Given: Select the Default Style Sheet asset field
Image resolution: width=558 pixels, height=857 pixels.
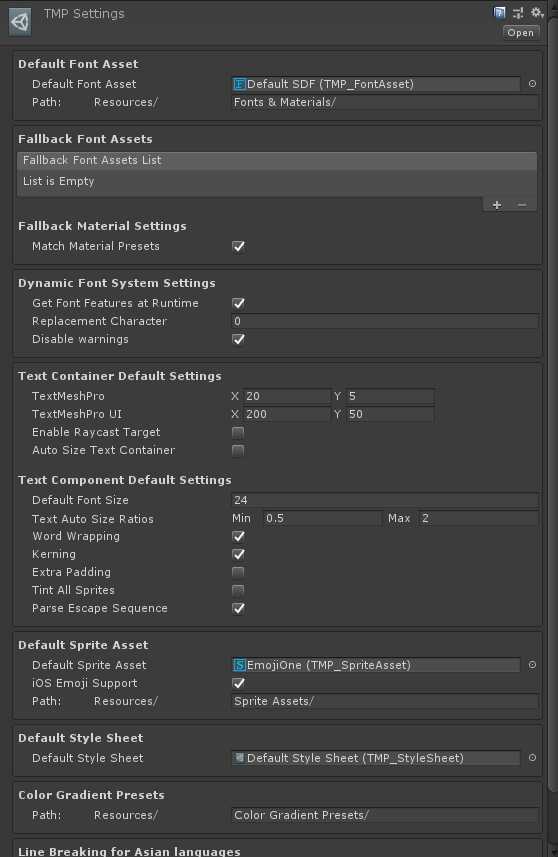Looking at the screenshot, I should (375, 758).
